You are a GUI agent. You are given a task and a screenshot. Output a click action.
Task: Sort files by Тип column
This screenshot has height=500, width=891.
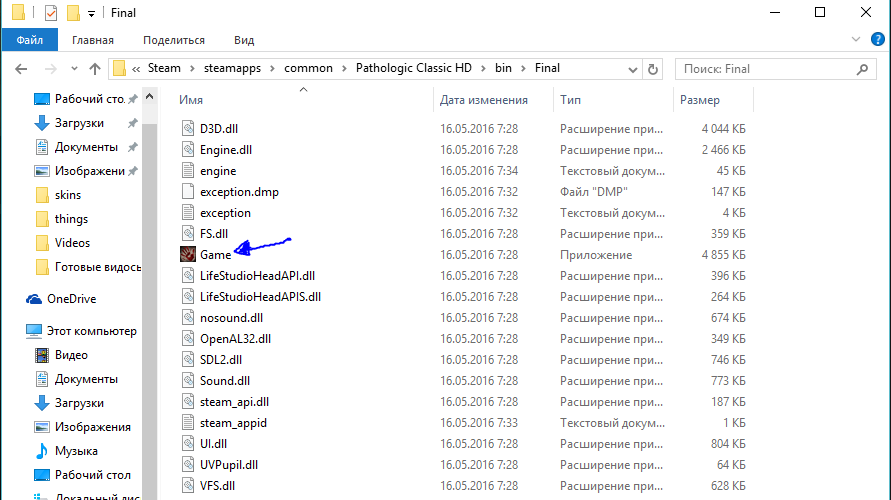[x=570, y=100]
